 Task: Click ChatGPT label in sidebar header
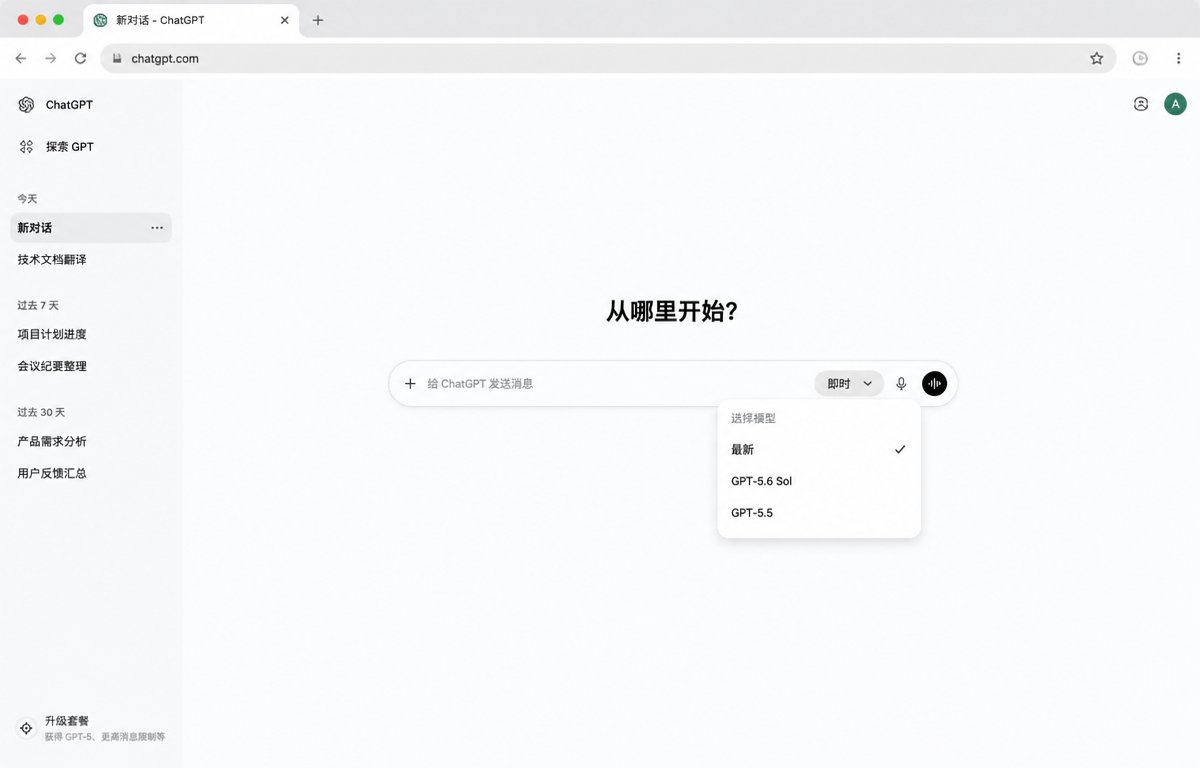pos(69,105)
